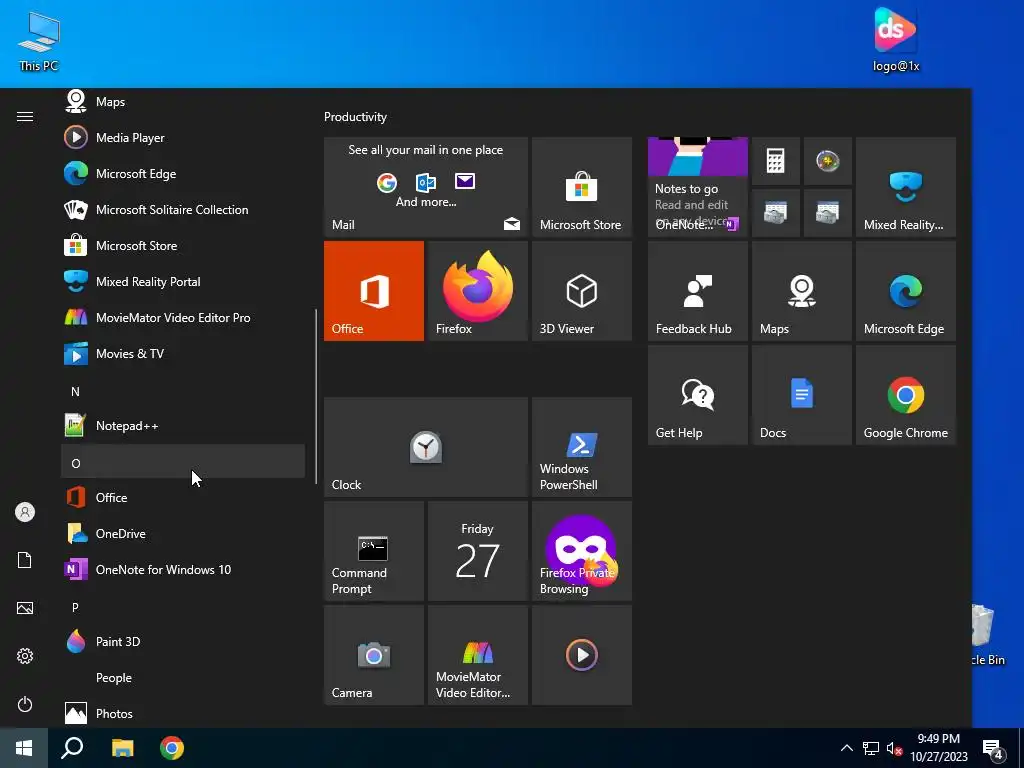The height and width of the screenshot is (768, 1024).
Task: Launch the Firefox Private Browsing tile
Action: 582,551
